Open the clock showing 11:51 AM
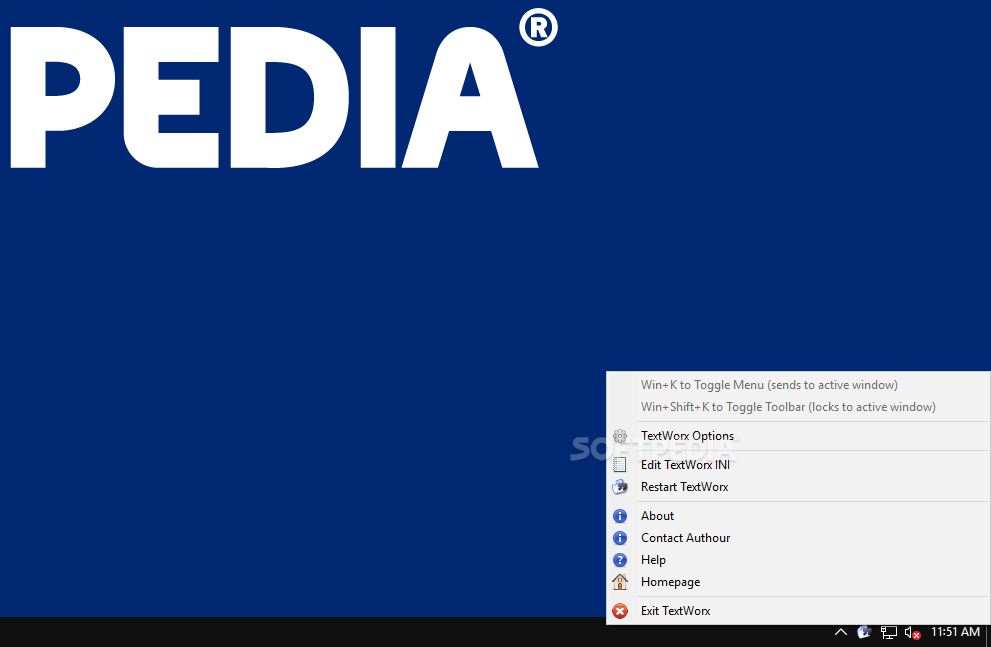Screen dimensions: 991x647 pos(955,632)
